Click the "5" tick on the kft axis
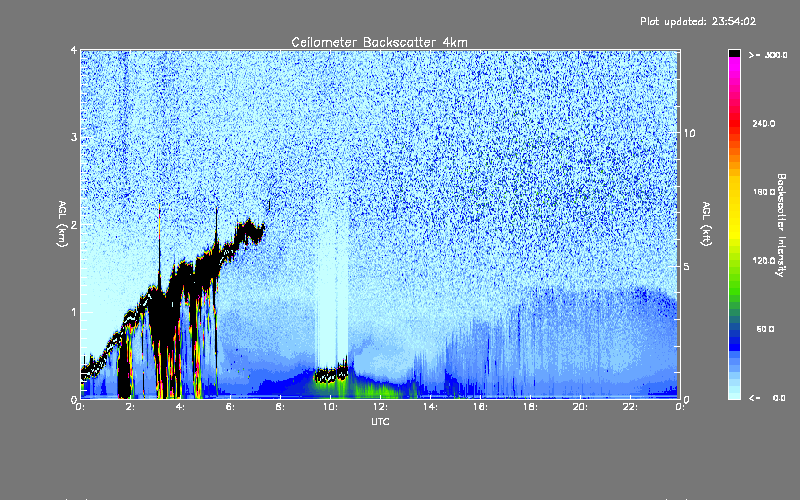The height and width of the screenshot is (500, 800). coord(687,266)
